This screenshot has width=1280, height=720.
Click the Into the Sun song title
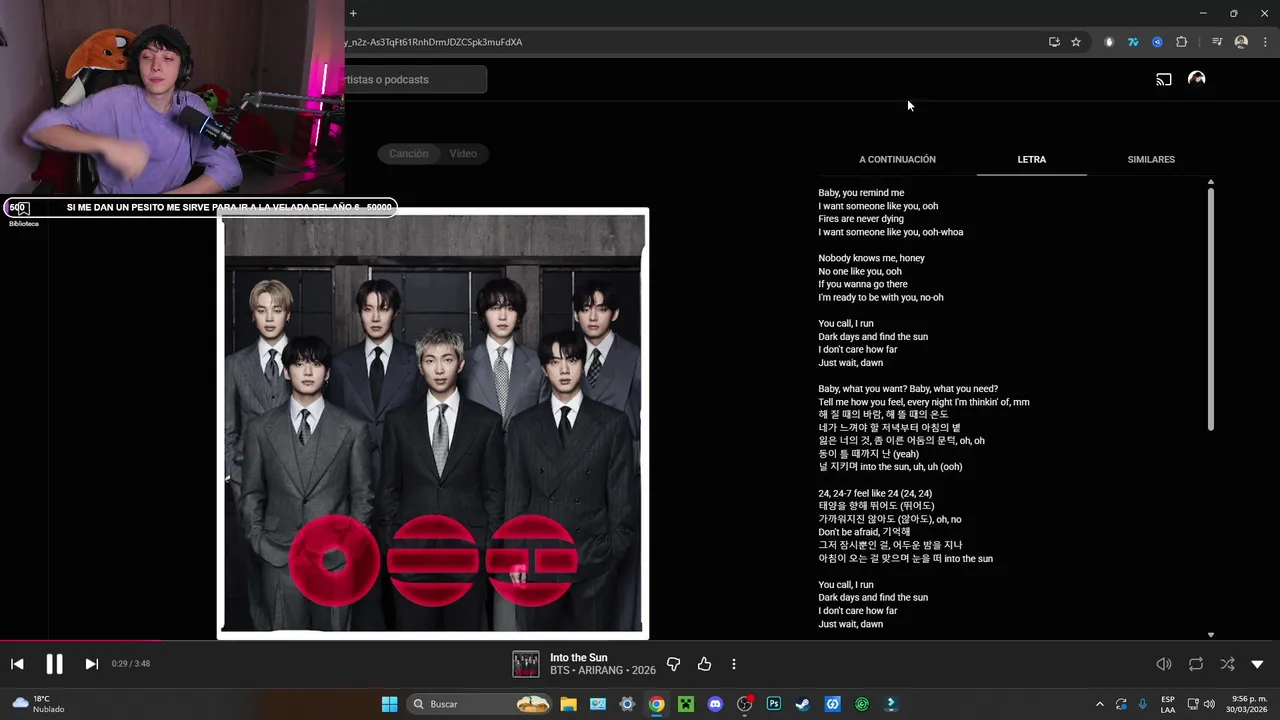pyautogui.click(x=578, y=658)
